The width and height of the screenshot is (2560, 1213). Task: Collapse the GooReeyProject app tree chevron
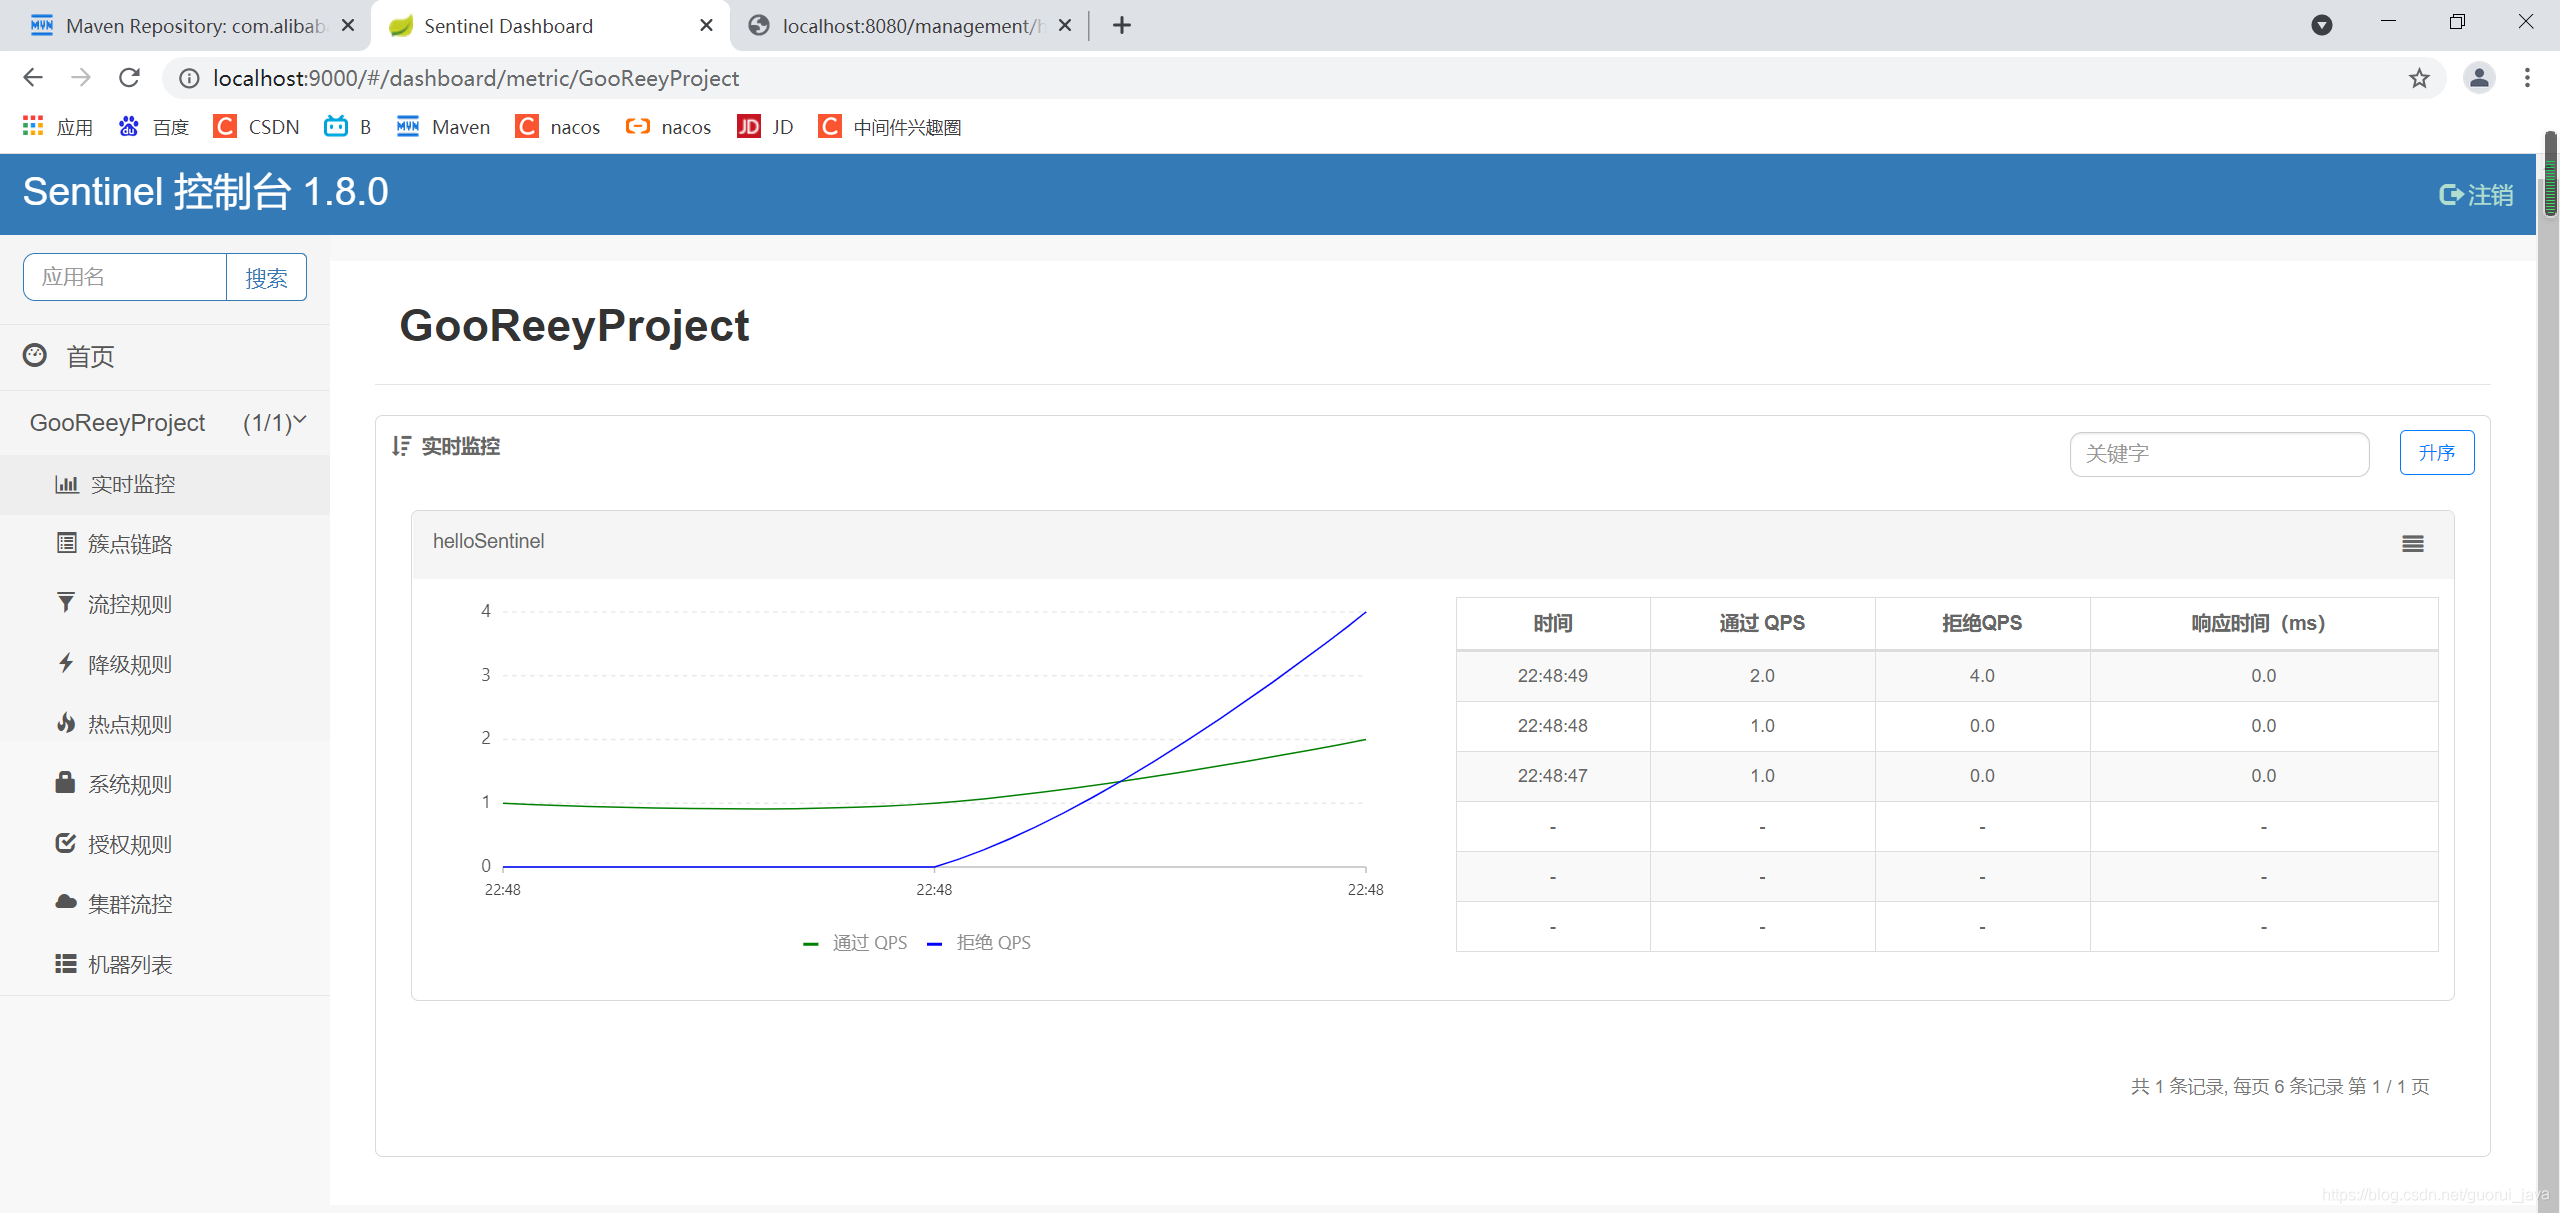click(299, 421)
